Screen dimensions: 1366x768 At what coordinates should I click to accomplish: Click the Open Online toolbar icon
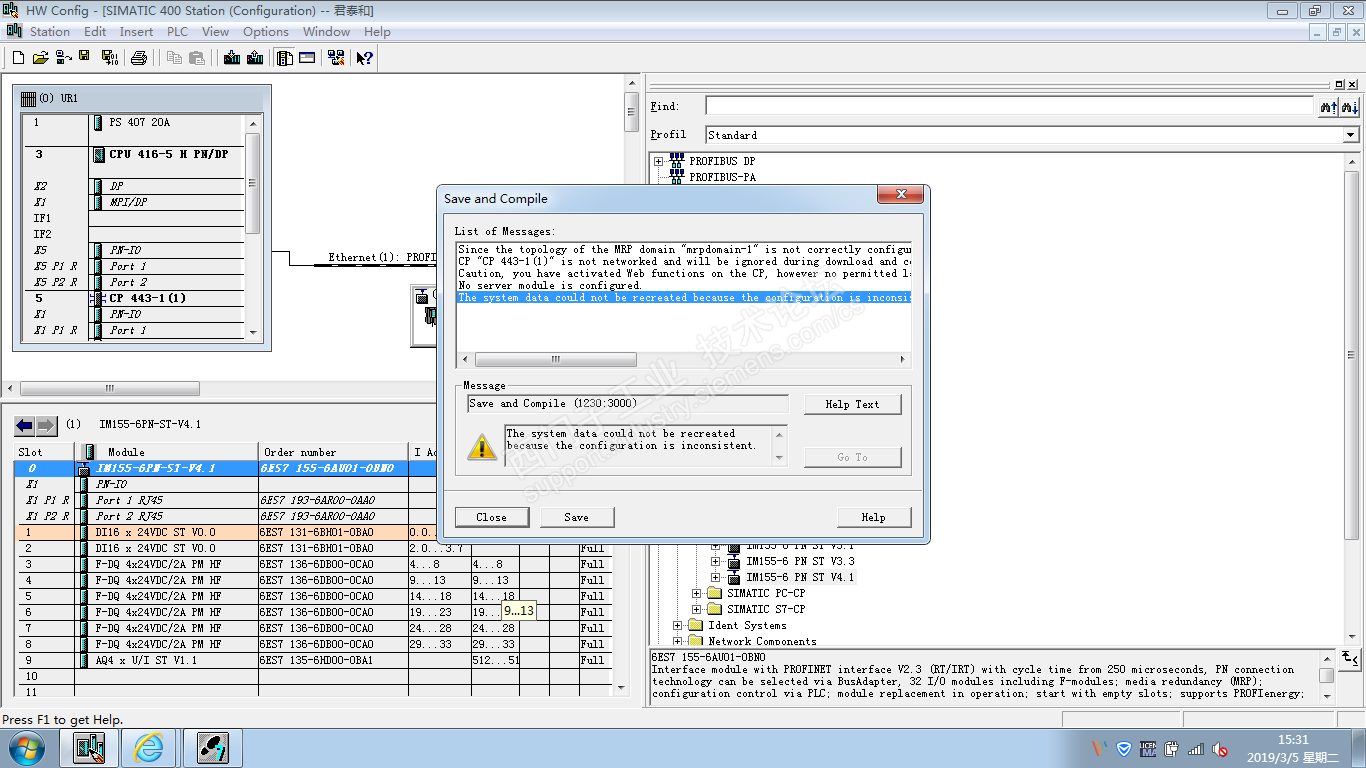62,58
